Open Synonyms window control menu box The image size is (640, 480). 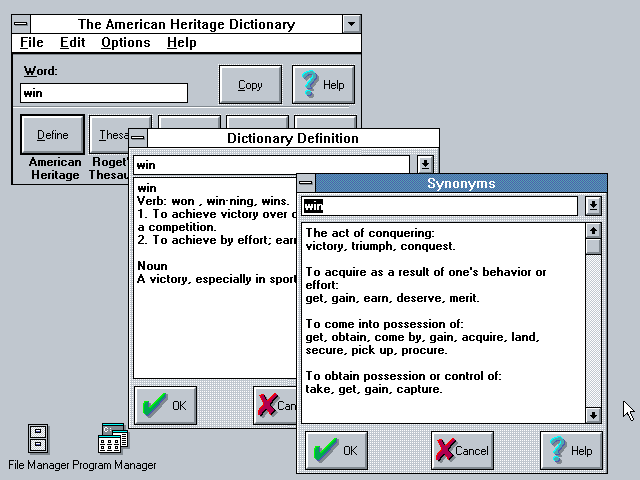click(307, 183)
